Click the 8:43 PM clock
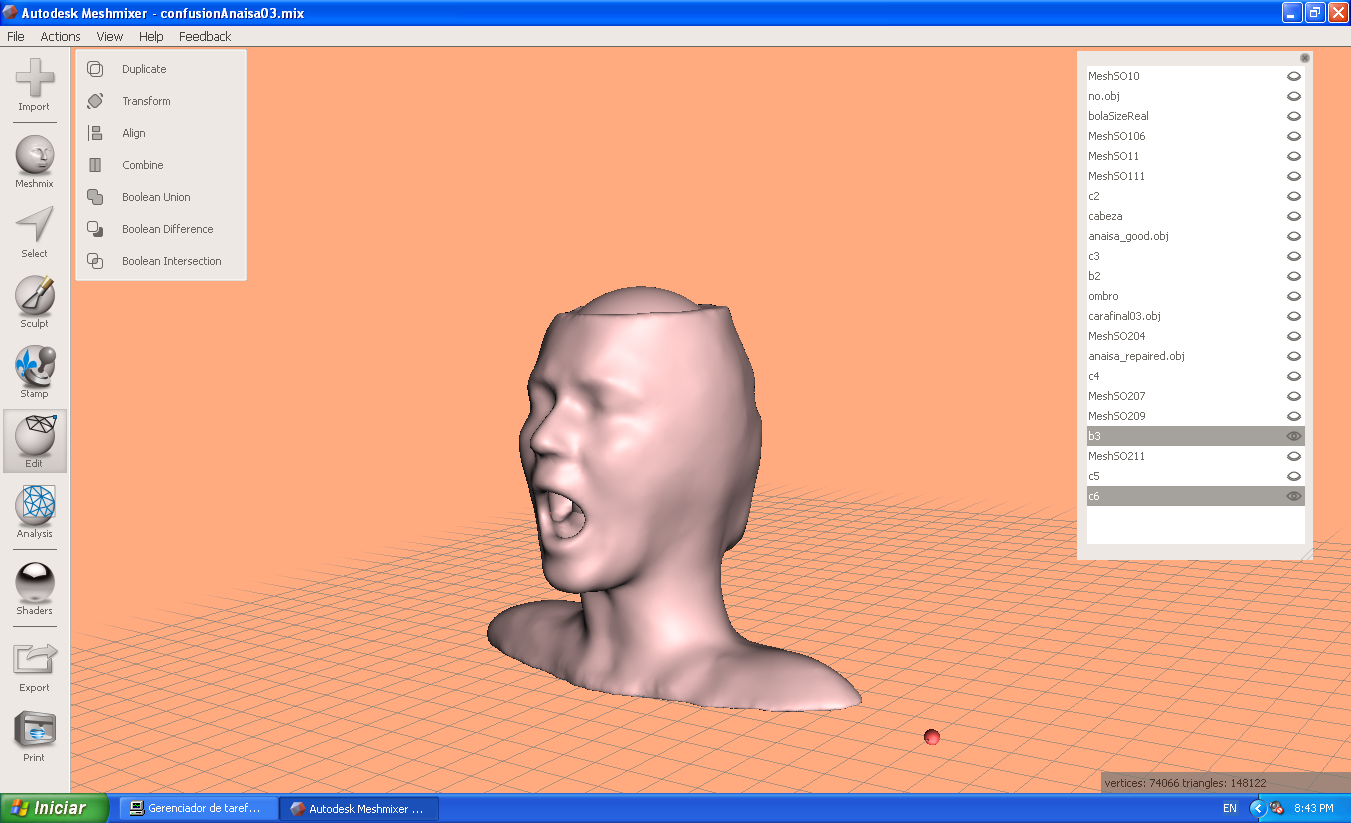 pos(1313,808)
